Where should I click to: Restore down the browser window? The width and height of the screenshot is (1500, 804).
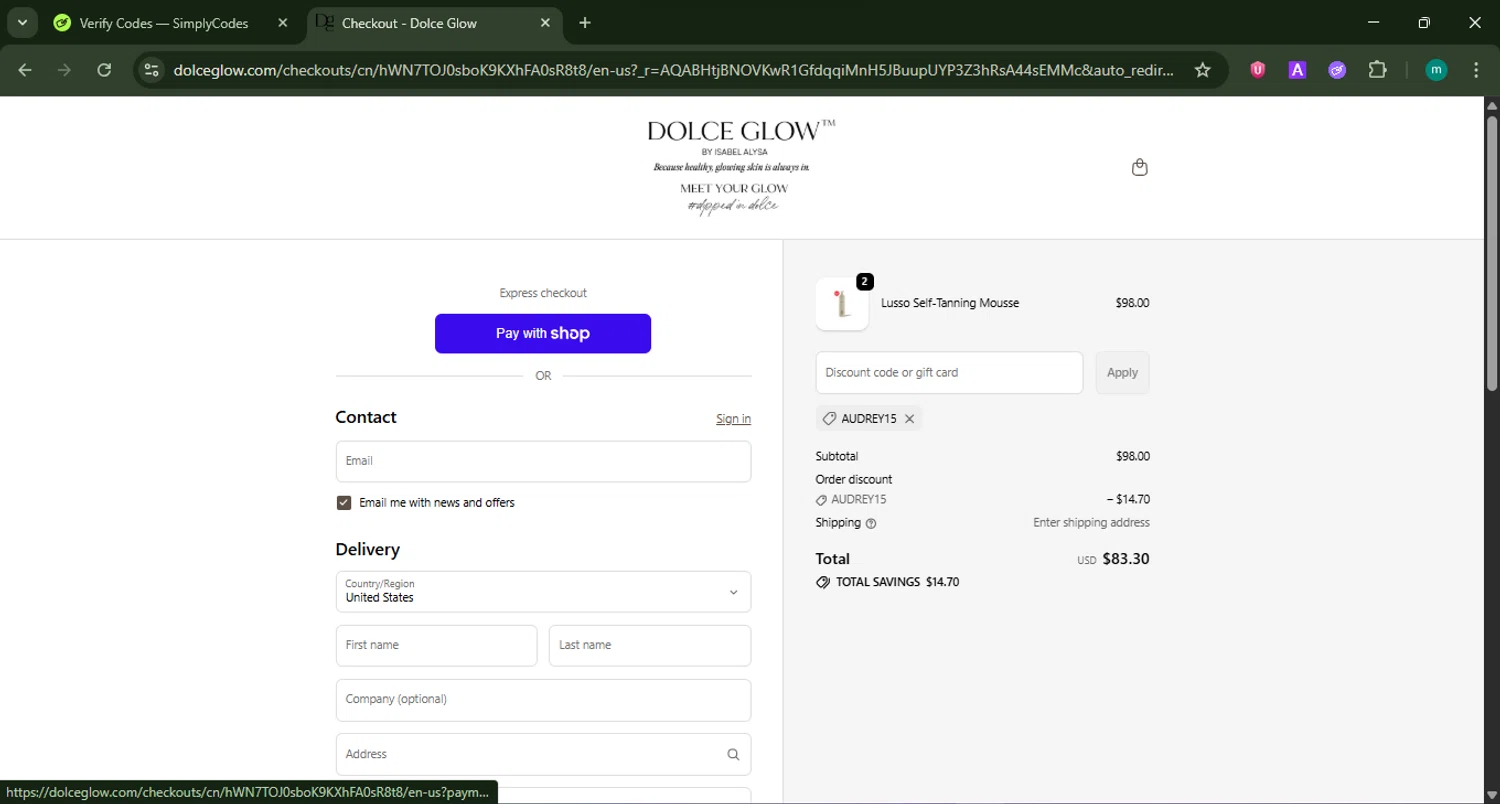(x=1424, y=22)
